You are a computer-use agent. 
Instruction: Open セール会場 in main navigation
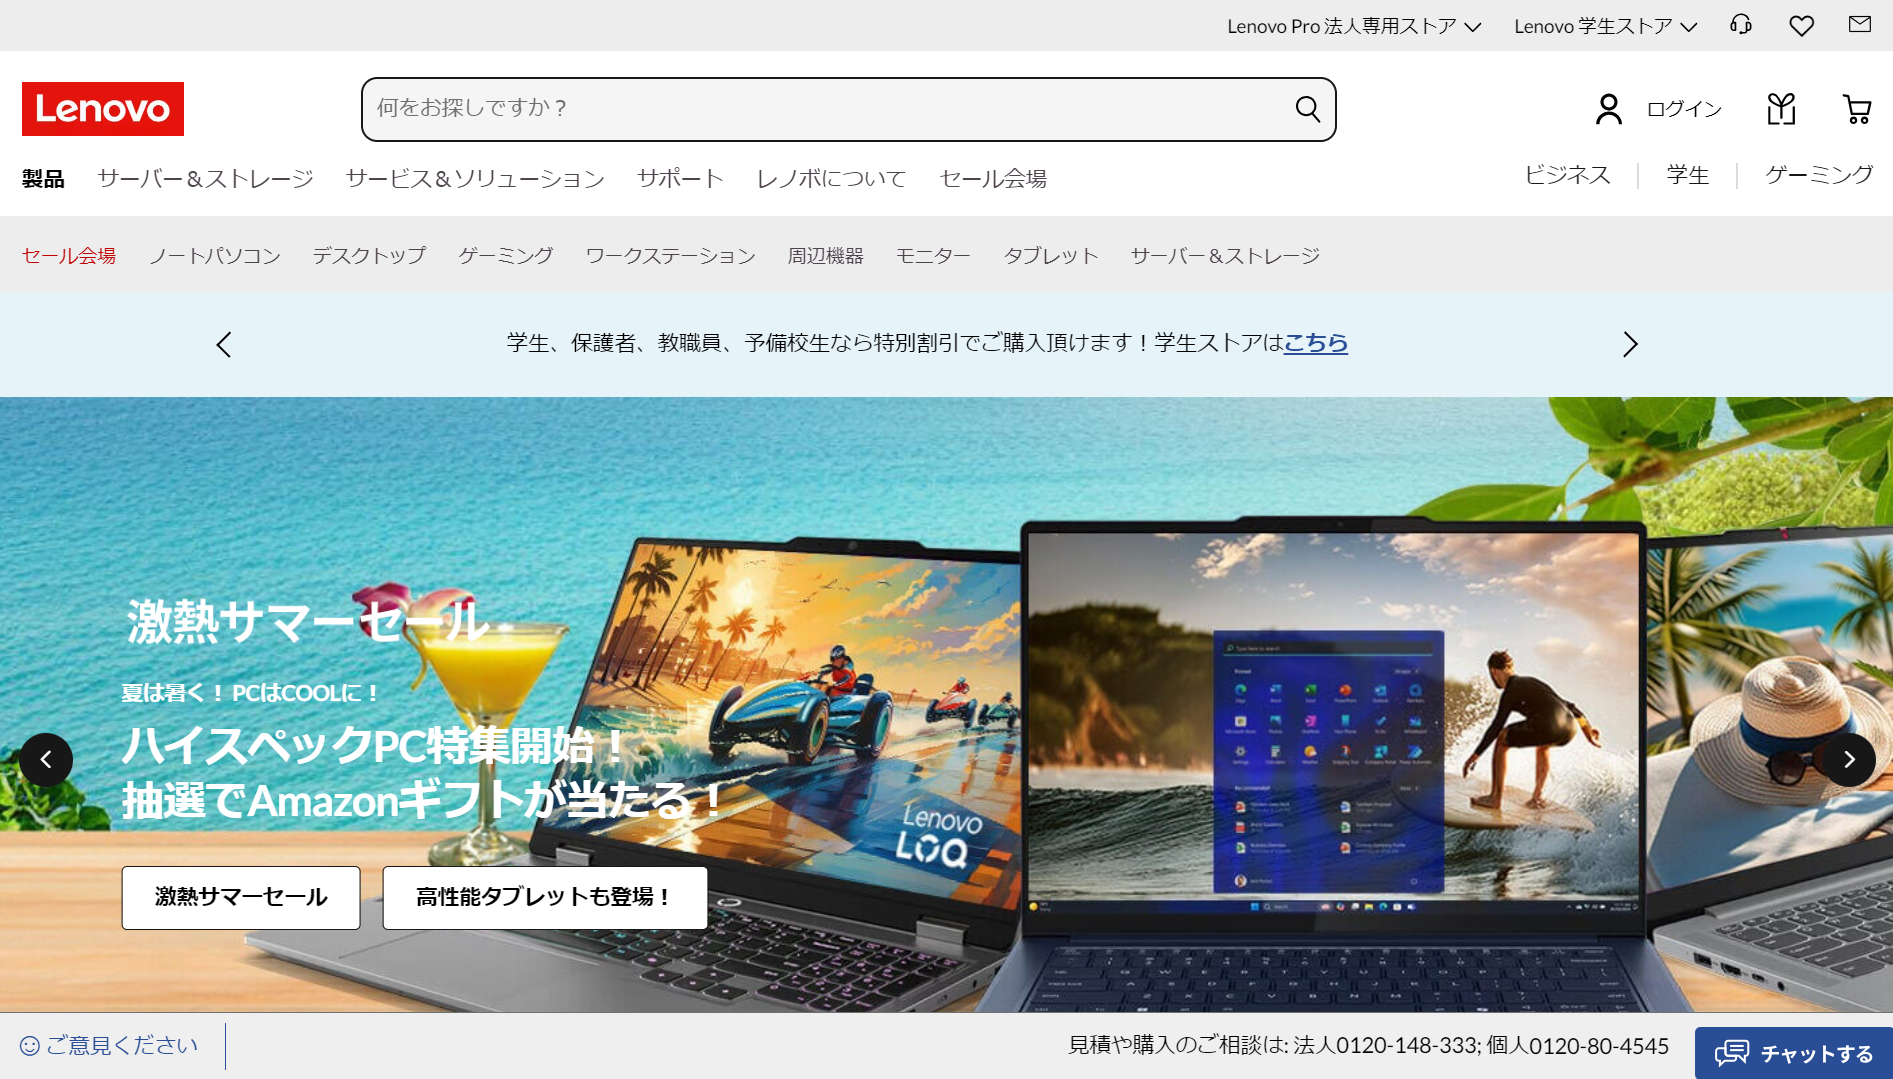(993, 179)
